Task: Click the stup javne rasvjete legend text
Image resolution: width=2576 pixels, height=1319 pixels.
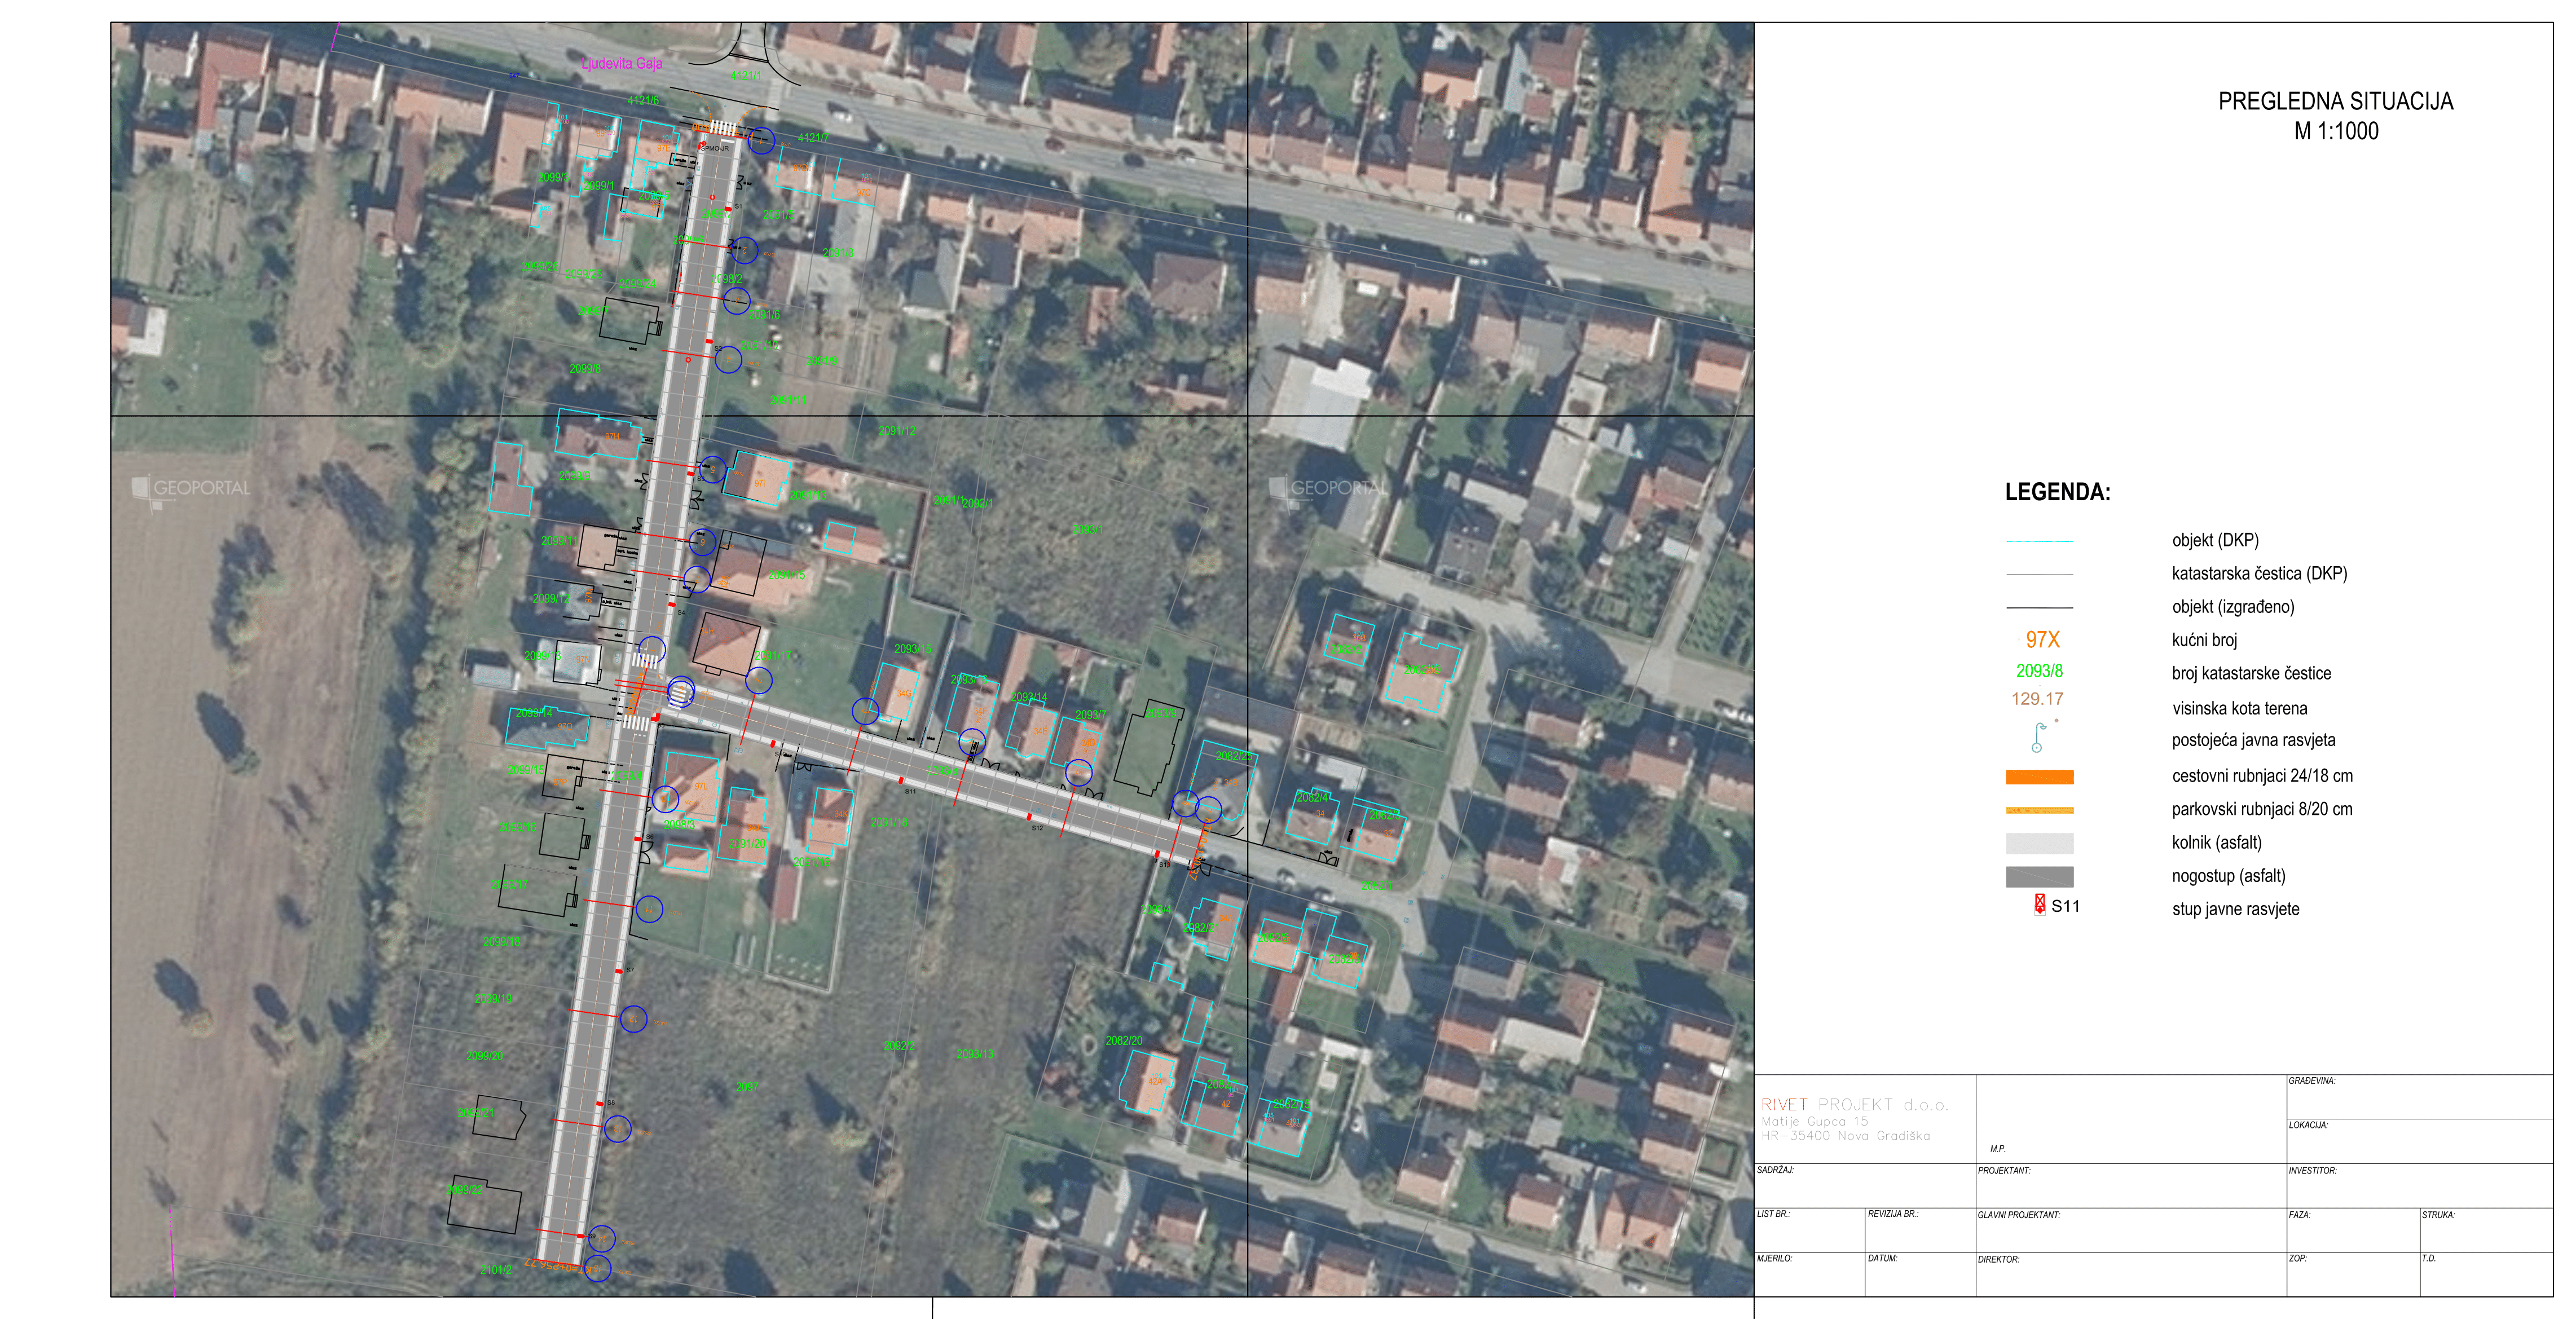Action: (2235, 909)
